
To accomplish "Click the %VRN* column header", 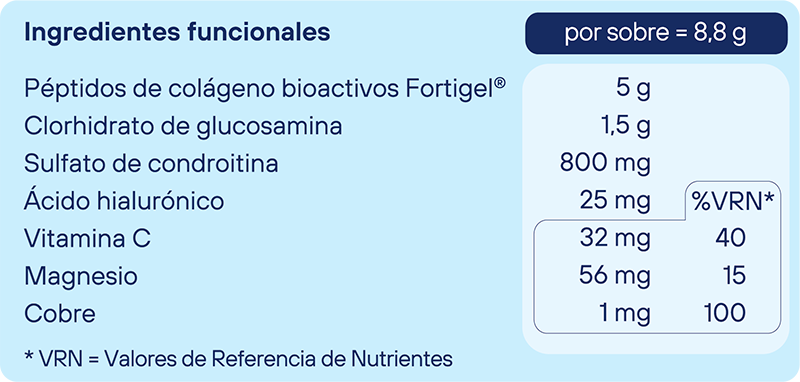I will click(x=733, y=201).
